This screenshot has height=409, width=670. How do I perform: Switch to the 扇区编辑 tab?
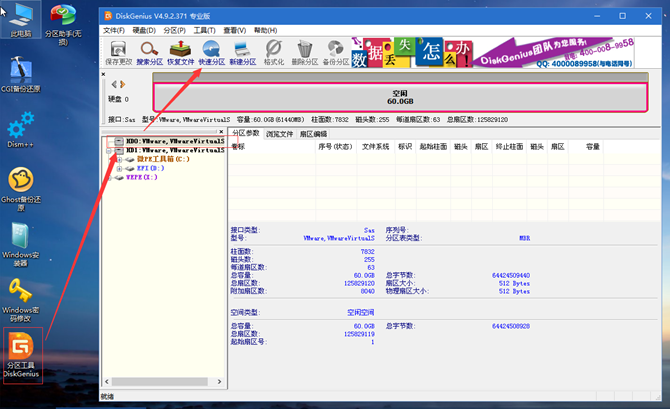coord(313,134)
